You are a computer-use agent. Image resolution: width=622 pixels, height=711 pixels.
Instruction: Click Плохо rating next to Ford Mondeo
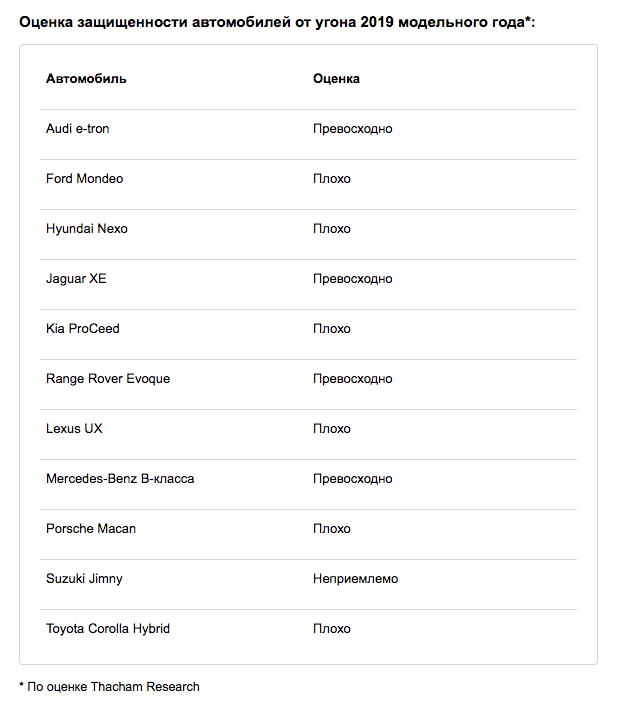coord(332,179)
